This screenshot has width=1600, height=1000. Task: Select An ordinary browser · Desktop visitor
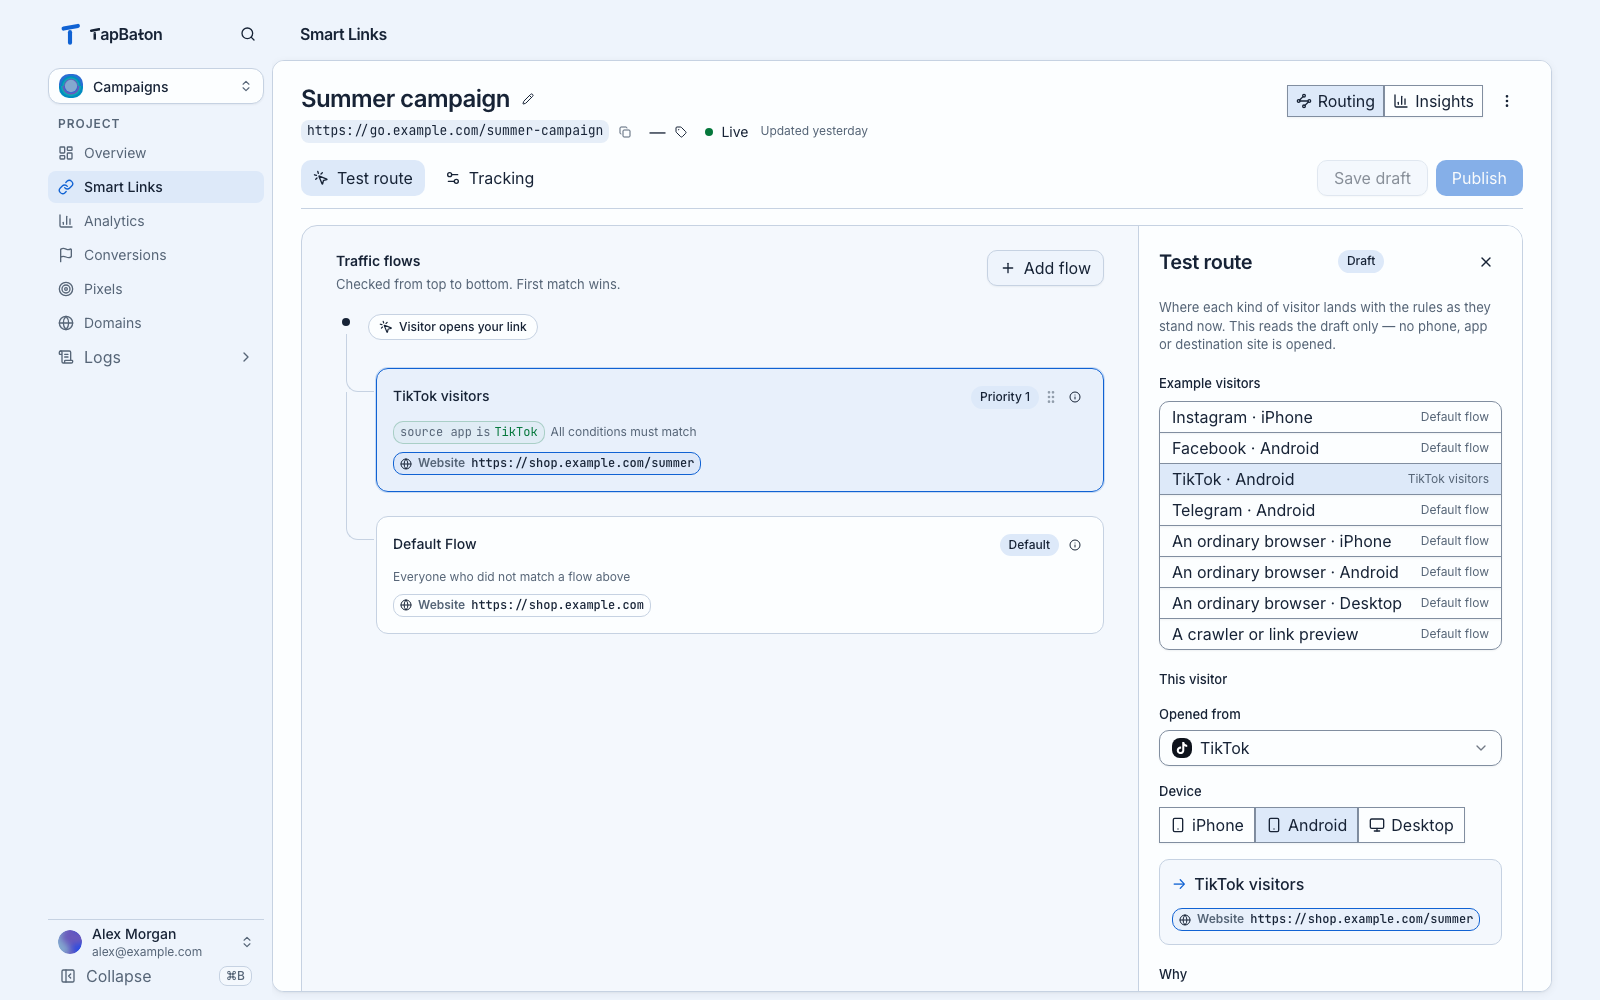(1330, 603)
